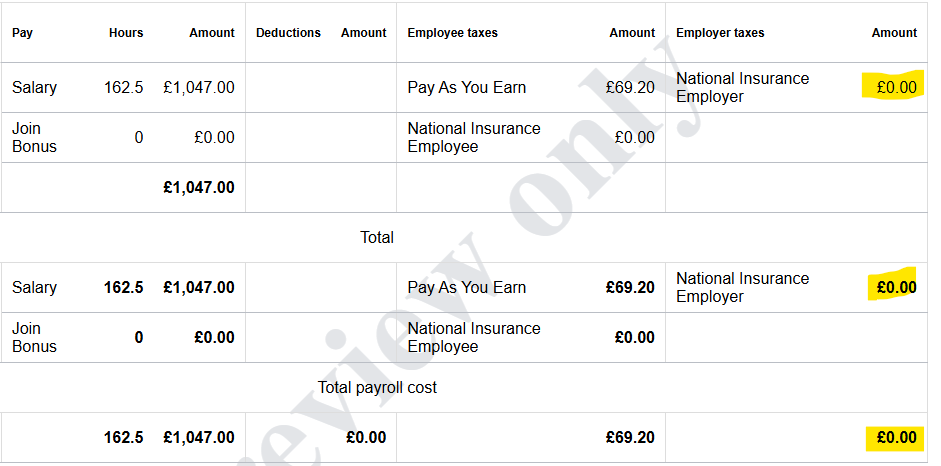Select the £69.20 in the payroll cost row
941x466 pixels.
click(630, 438)
